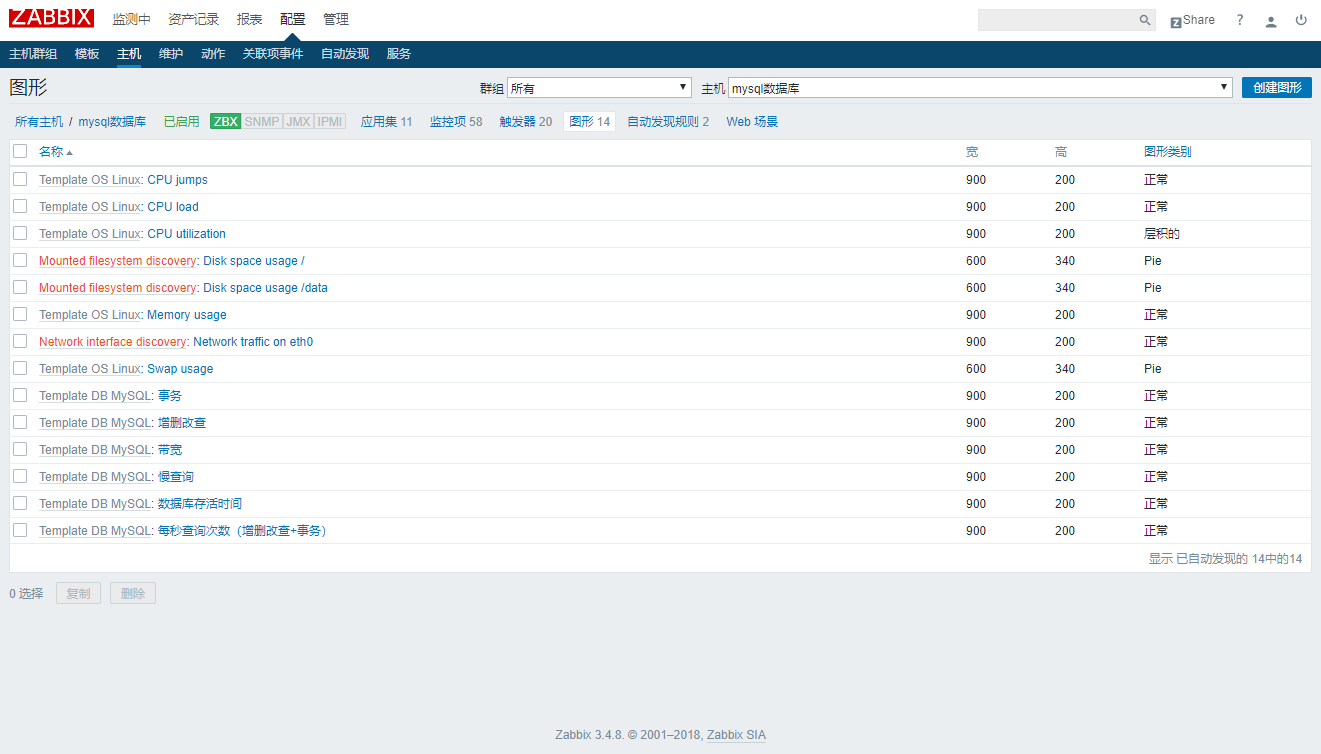Open the 报表 top menu
This screenshot has width=1321, height=754.
point(250,20)
